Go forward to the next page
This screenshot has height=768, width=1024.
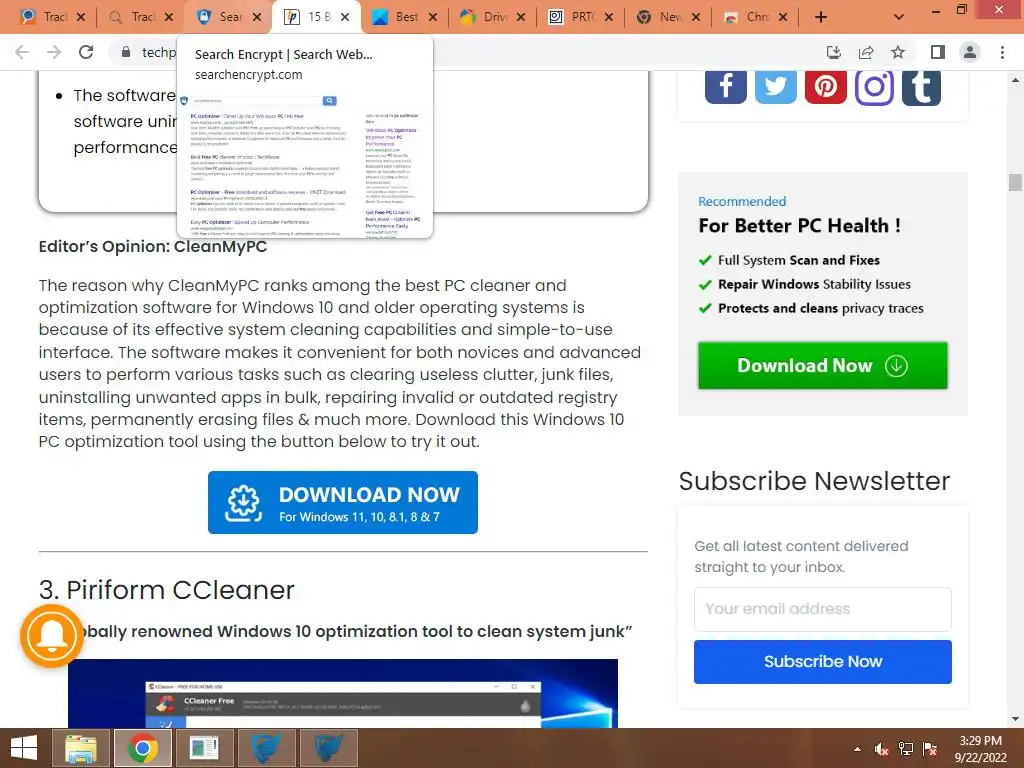(x=54, y=52)
